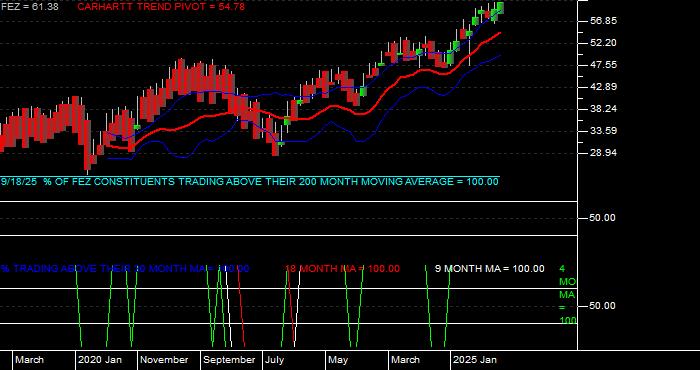The height and width of the screenshot is (370, 700).
Task: Click the September timeline marker
Action: click(229, 360)
